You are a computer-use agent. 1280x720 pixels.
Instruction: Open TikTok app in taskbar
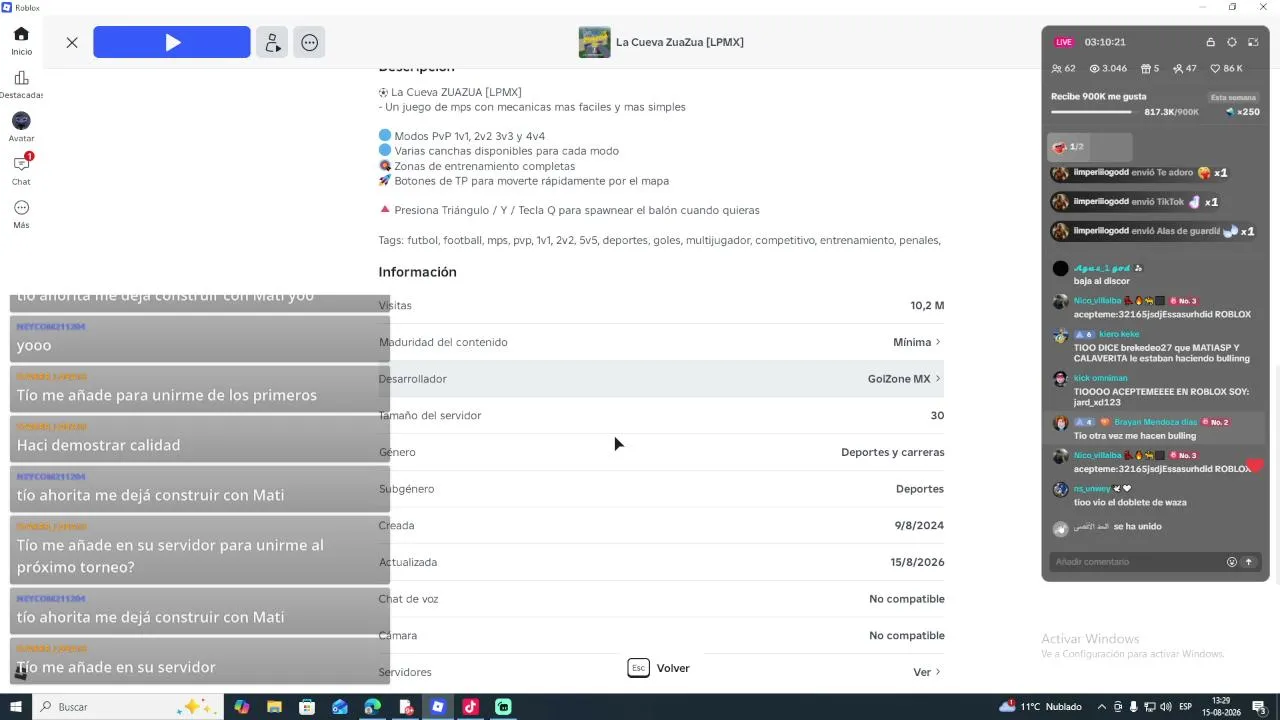470,707
